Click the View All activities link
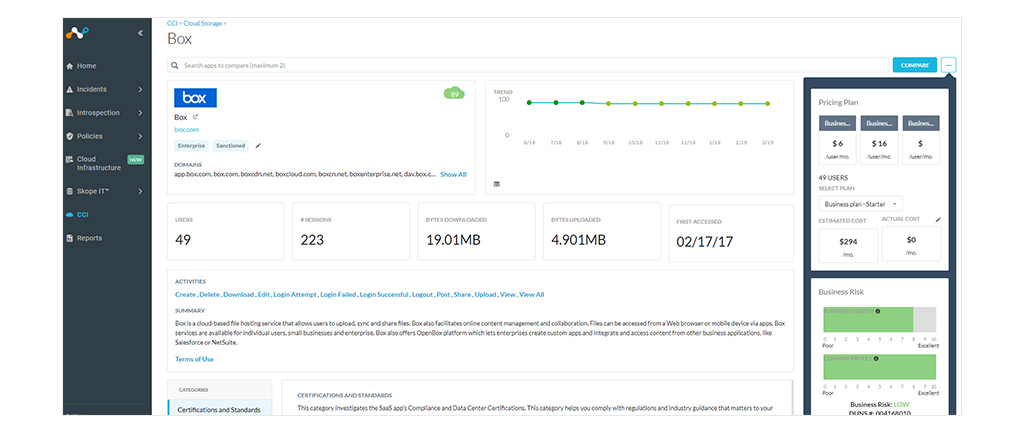The height and width of the screenshot is (442, 1024). 532,294
